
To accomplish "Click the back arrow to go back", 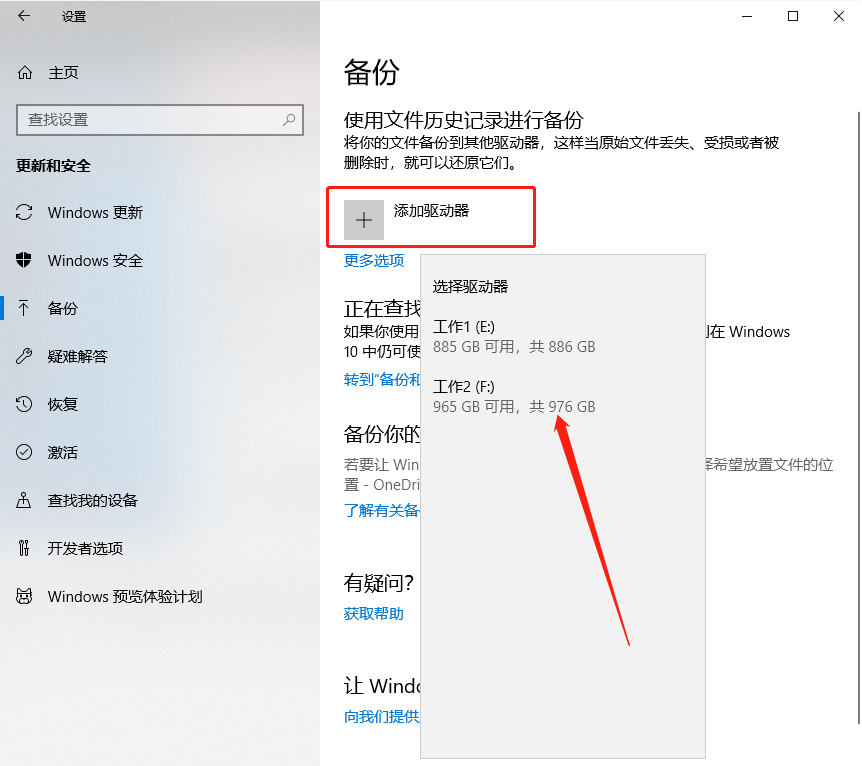I will 22,16.
